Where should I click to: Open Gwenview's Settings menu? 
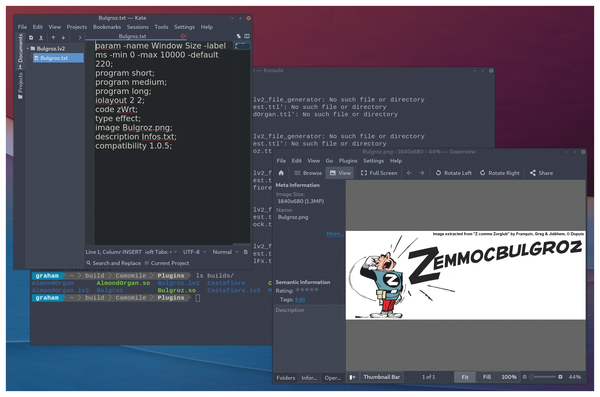pos(373,161)
